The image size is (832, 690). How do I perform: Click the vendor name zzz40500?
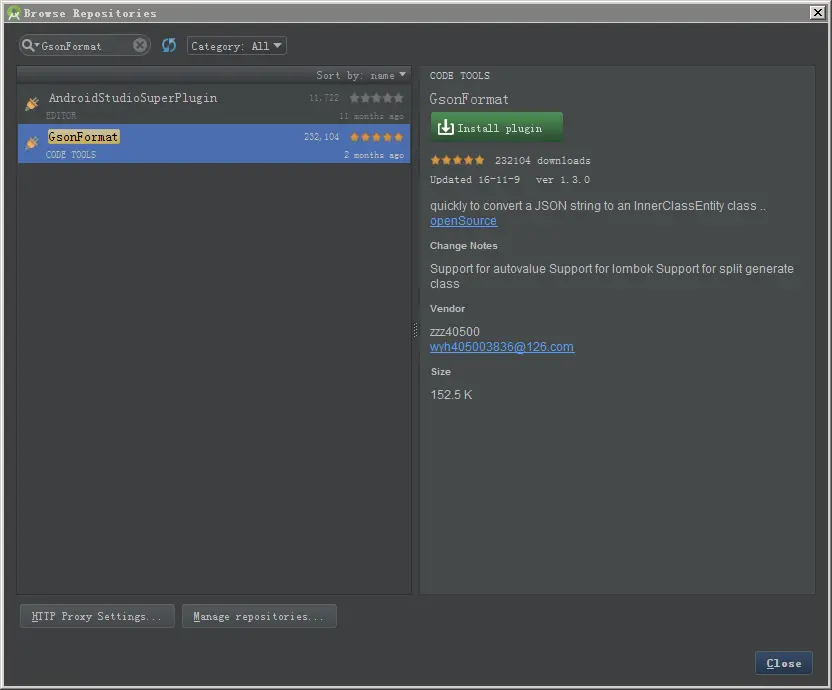(x=455, y=332)
